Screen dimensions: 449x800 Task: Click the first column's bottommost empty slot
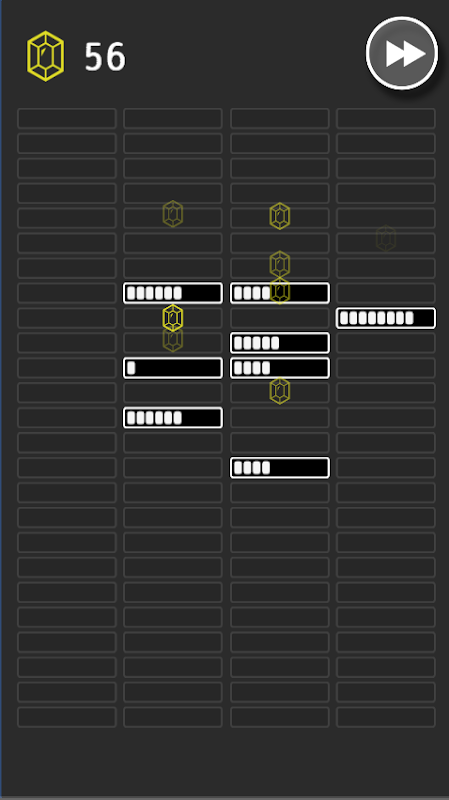(x=67, y=717)
